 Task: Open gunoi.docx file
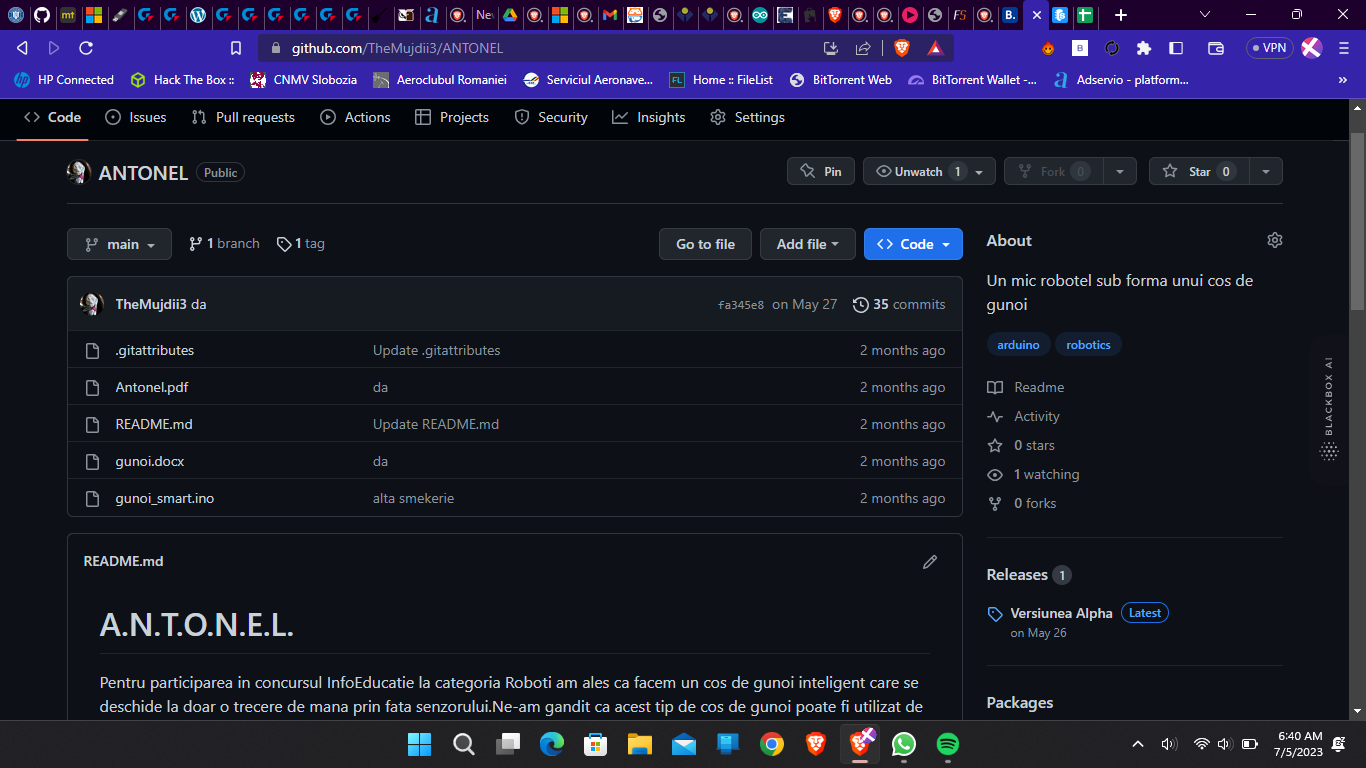(x=150, y=461)
